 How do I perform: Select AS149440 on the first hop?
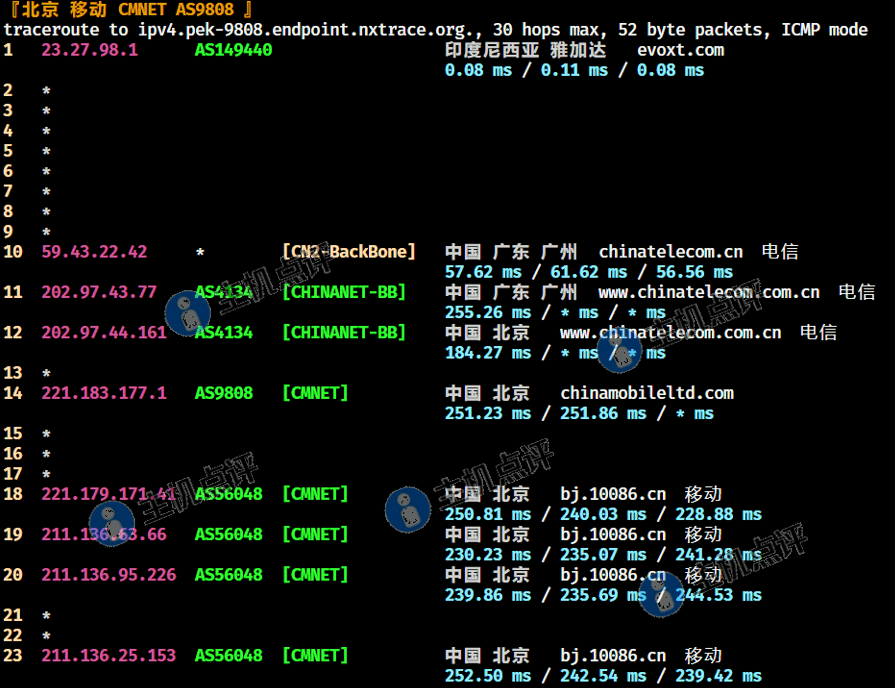233,50
